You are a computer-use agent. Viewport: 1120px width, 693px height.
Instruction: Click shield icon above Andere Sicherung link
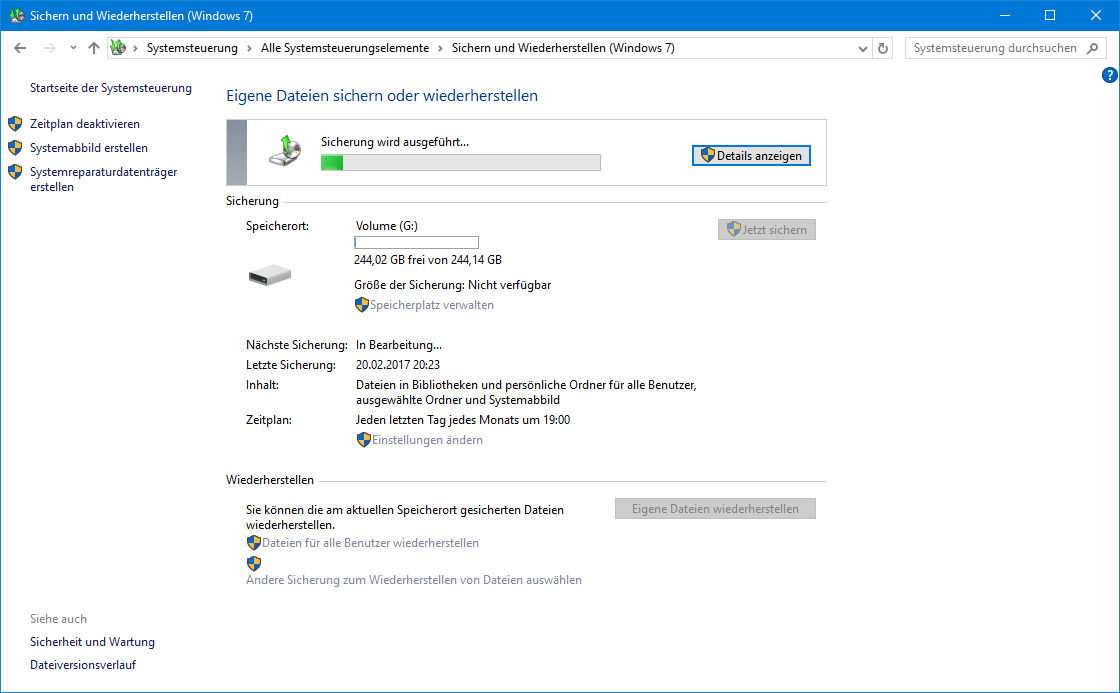point(254,564)
